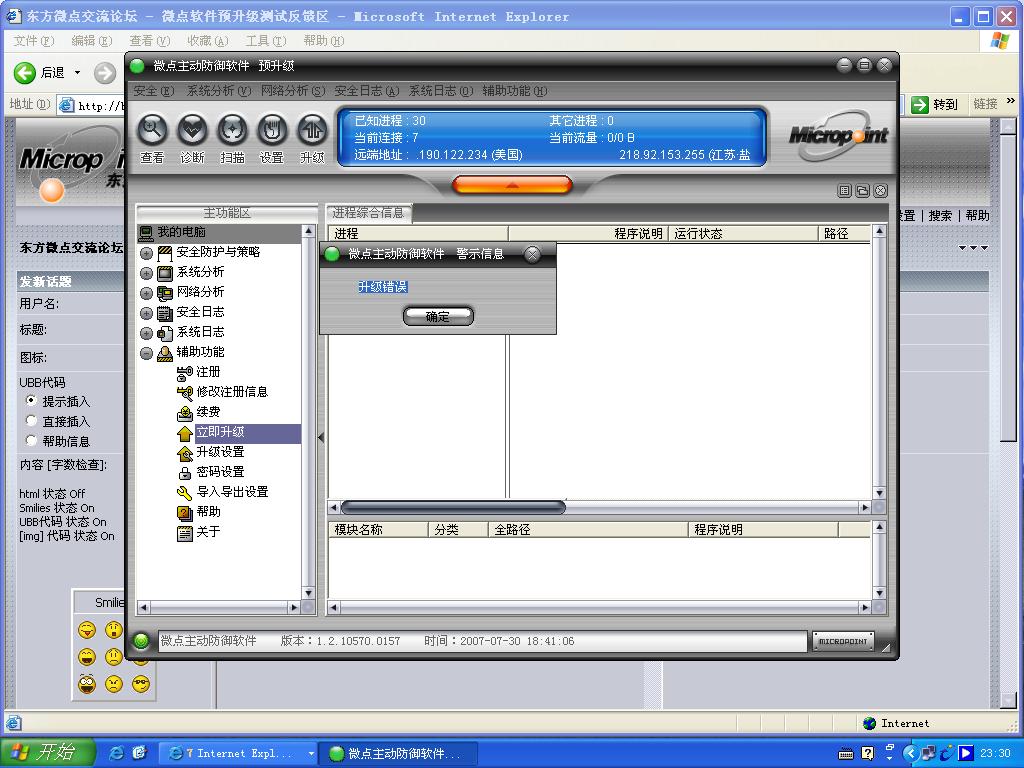Switch to Internet Explorer taskbar button
The width and height of the screenshot is (1024, 768).
coord(238,754)
